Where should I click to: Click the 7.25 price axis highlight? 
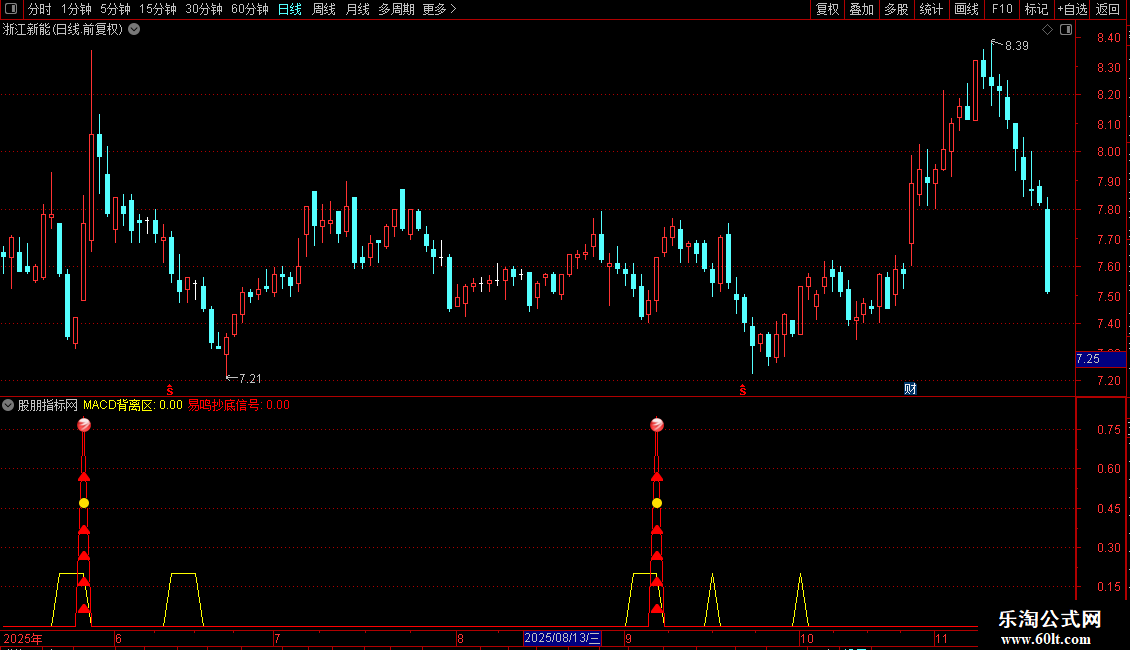click(1100, 359)
